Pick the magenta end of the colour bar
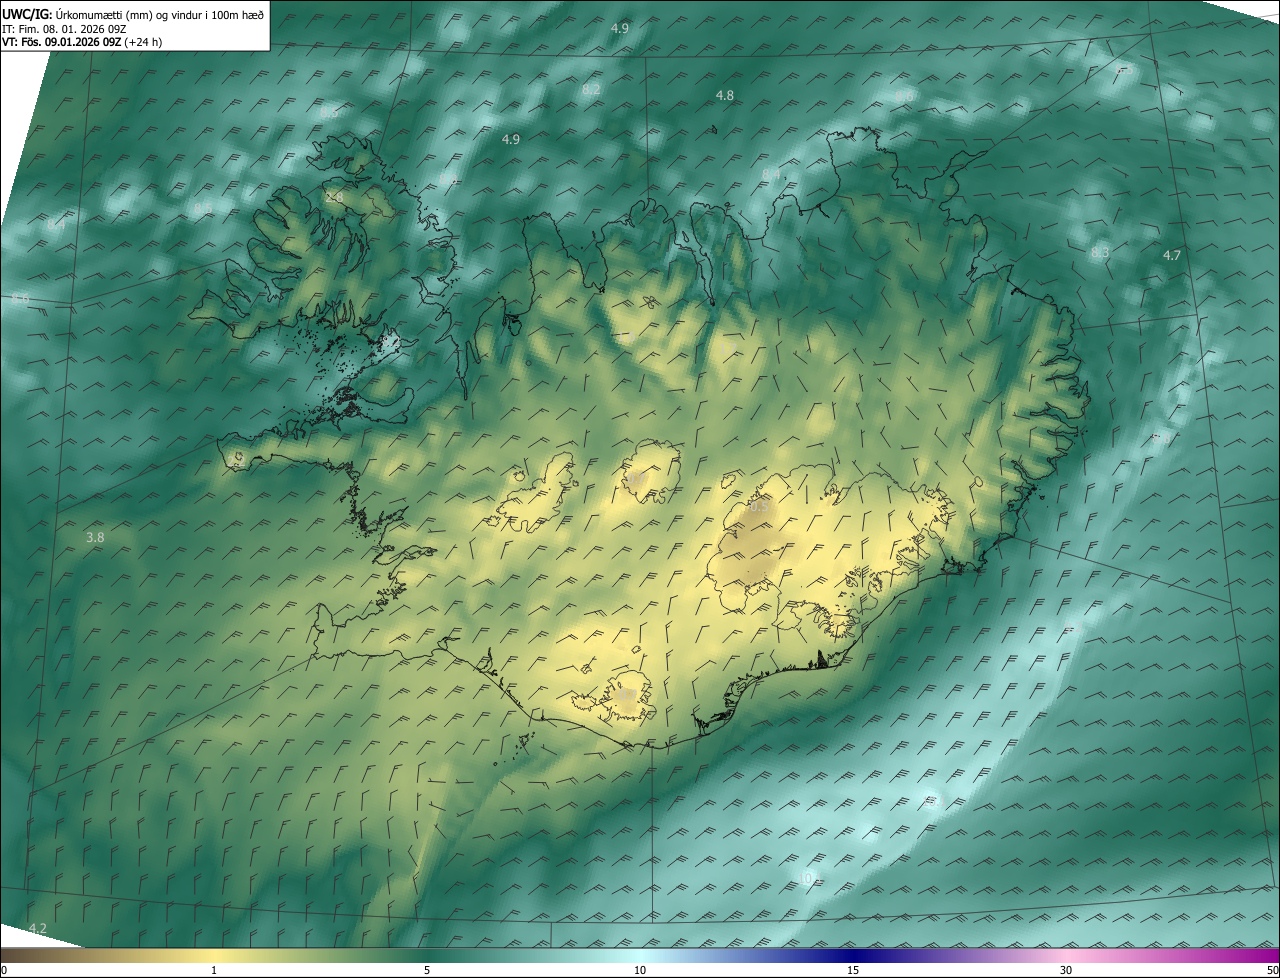Image resolution: width=1280 pixels, height=978 pixels. pos(1260,956)
